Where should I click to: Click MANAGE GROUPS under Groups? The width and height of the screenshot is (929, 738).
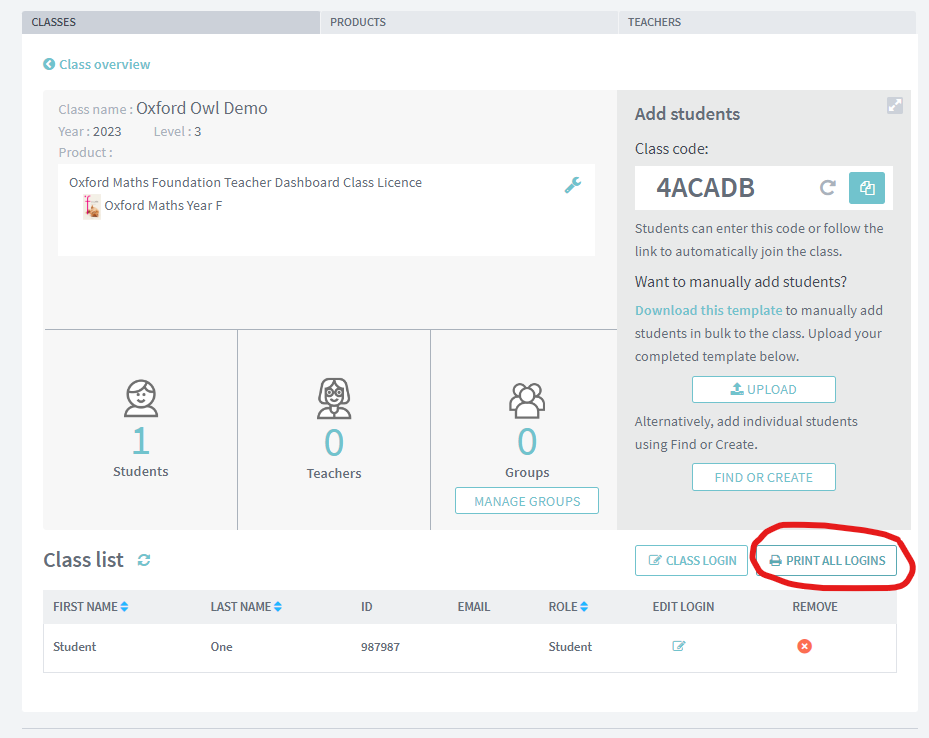click(526, 500)
